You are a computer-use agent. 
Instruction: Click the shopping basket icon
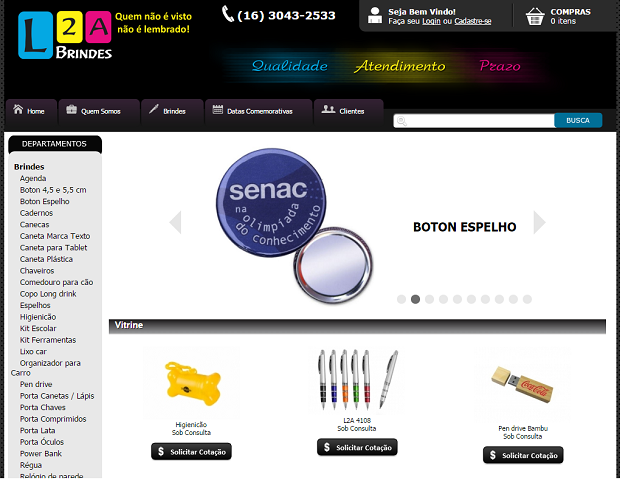[x=535, y=17]
